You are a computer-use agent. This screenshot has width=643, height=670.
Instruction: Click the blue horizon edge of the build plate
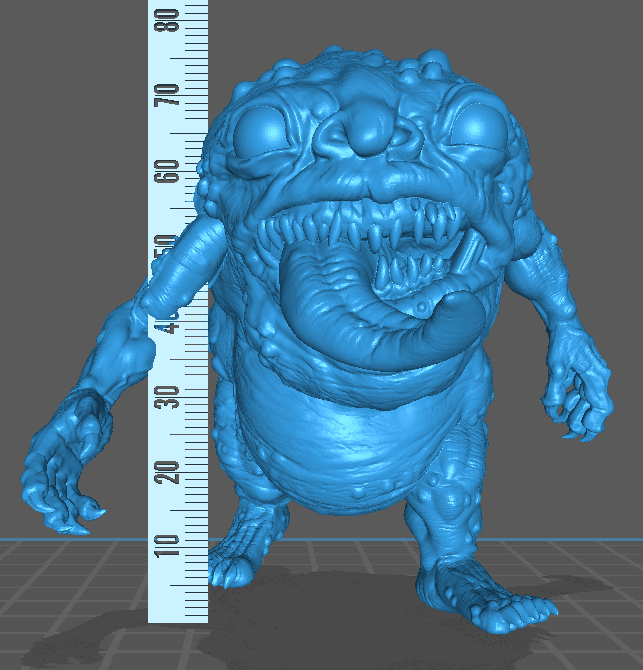pyautogui.click(x=600, y=540)
